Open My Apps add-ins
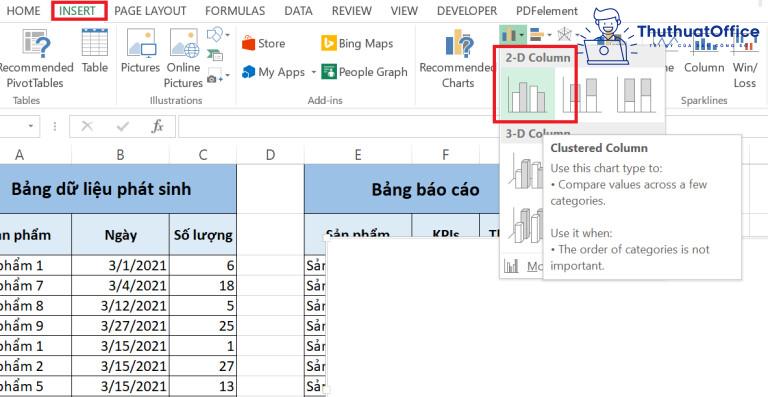The image size is (768, 397). point(273,72)
